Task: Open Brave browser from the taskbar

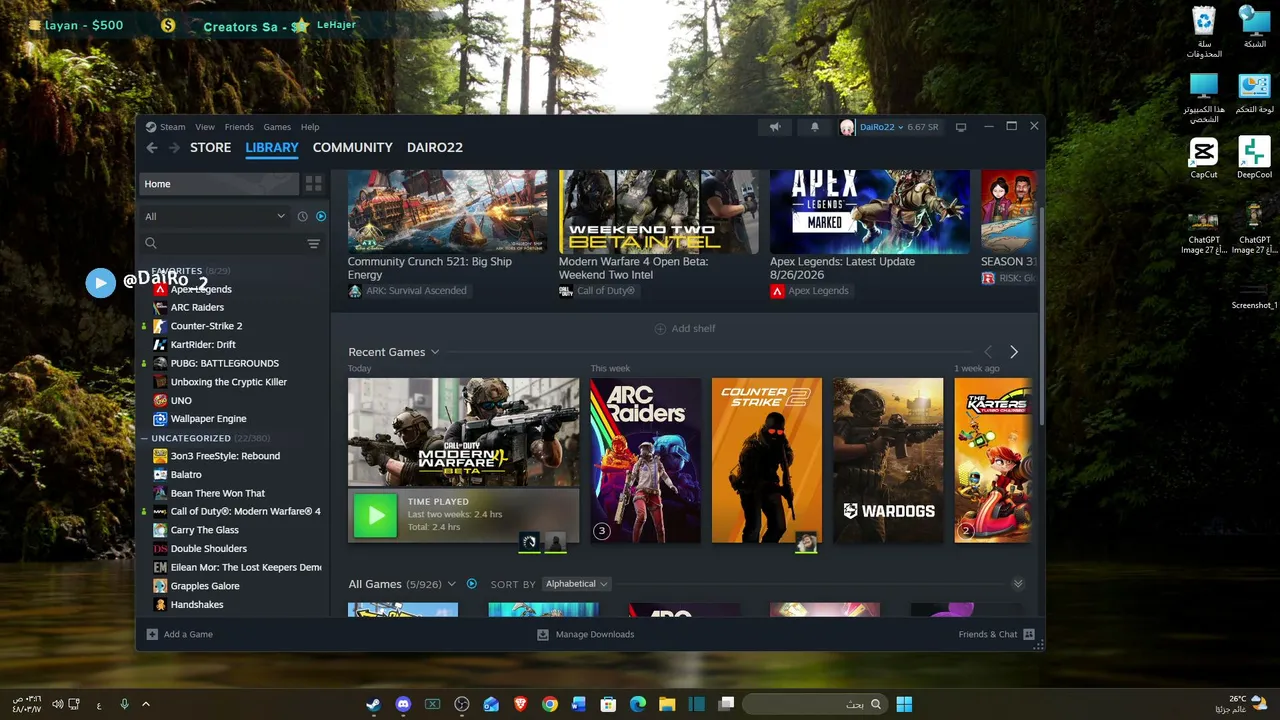Action: (x=520, y=704)
